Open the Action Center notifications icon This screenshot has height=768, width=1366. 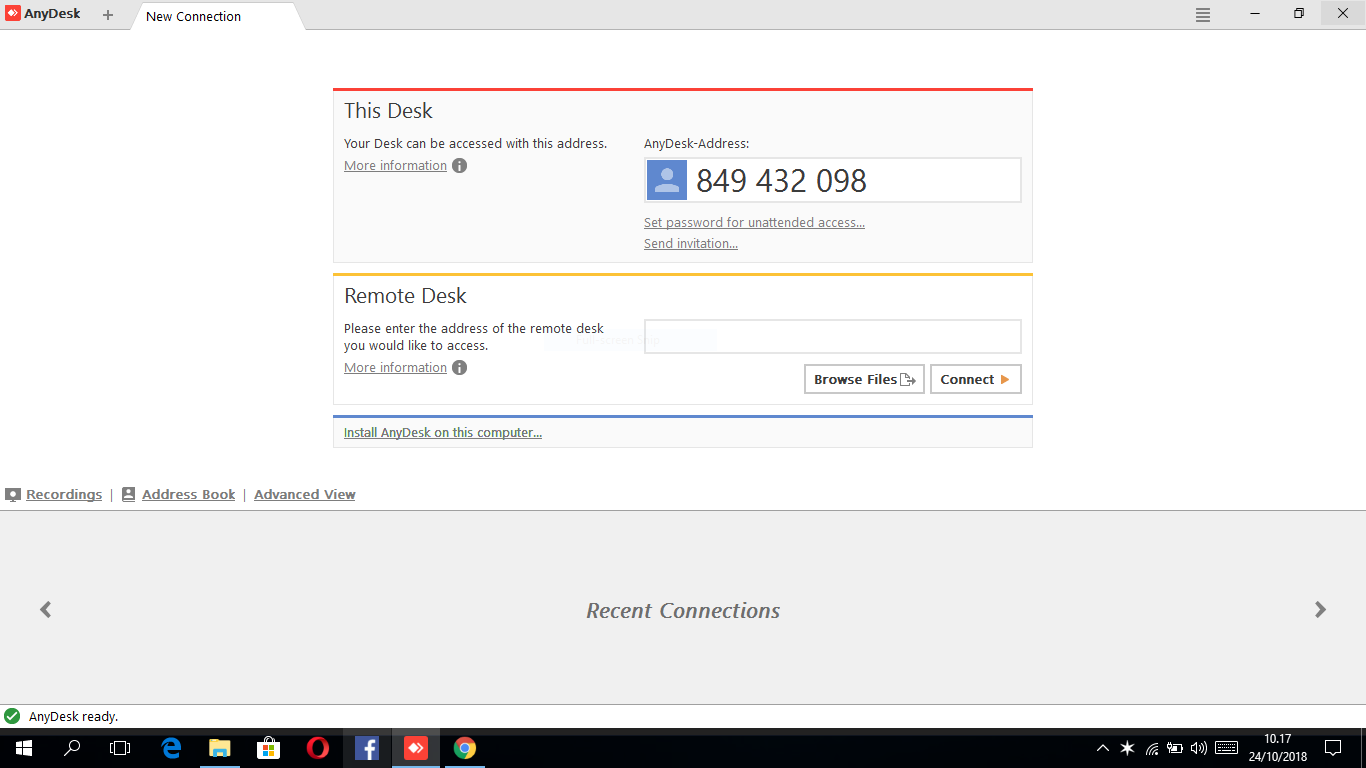tap(1333, 748)
